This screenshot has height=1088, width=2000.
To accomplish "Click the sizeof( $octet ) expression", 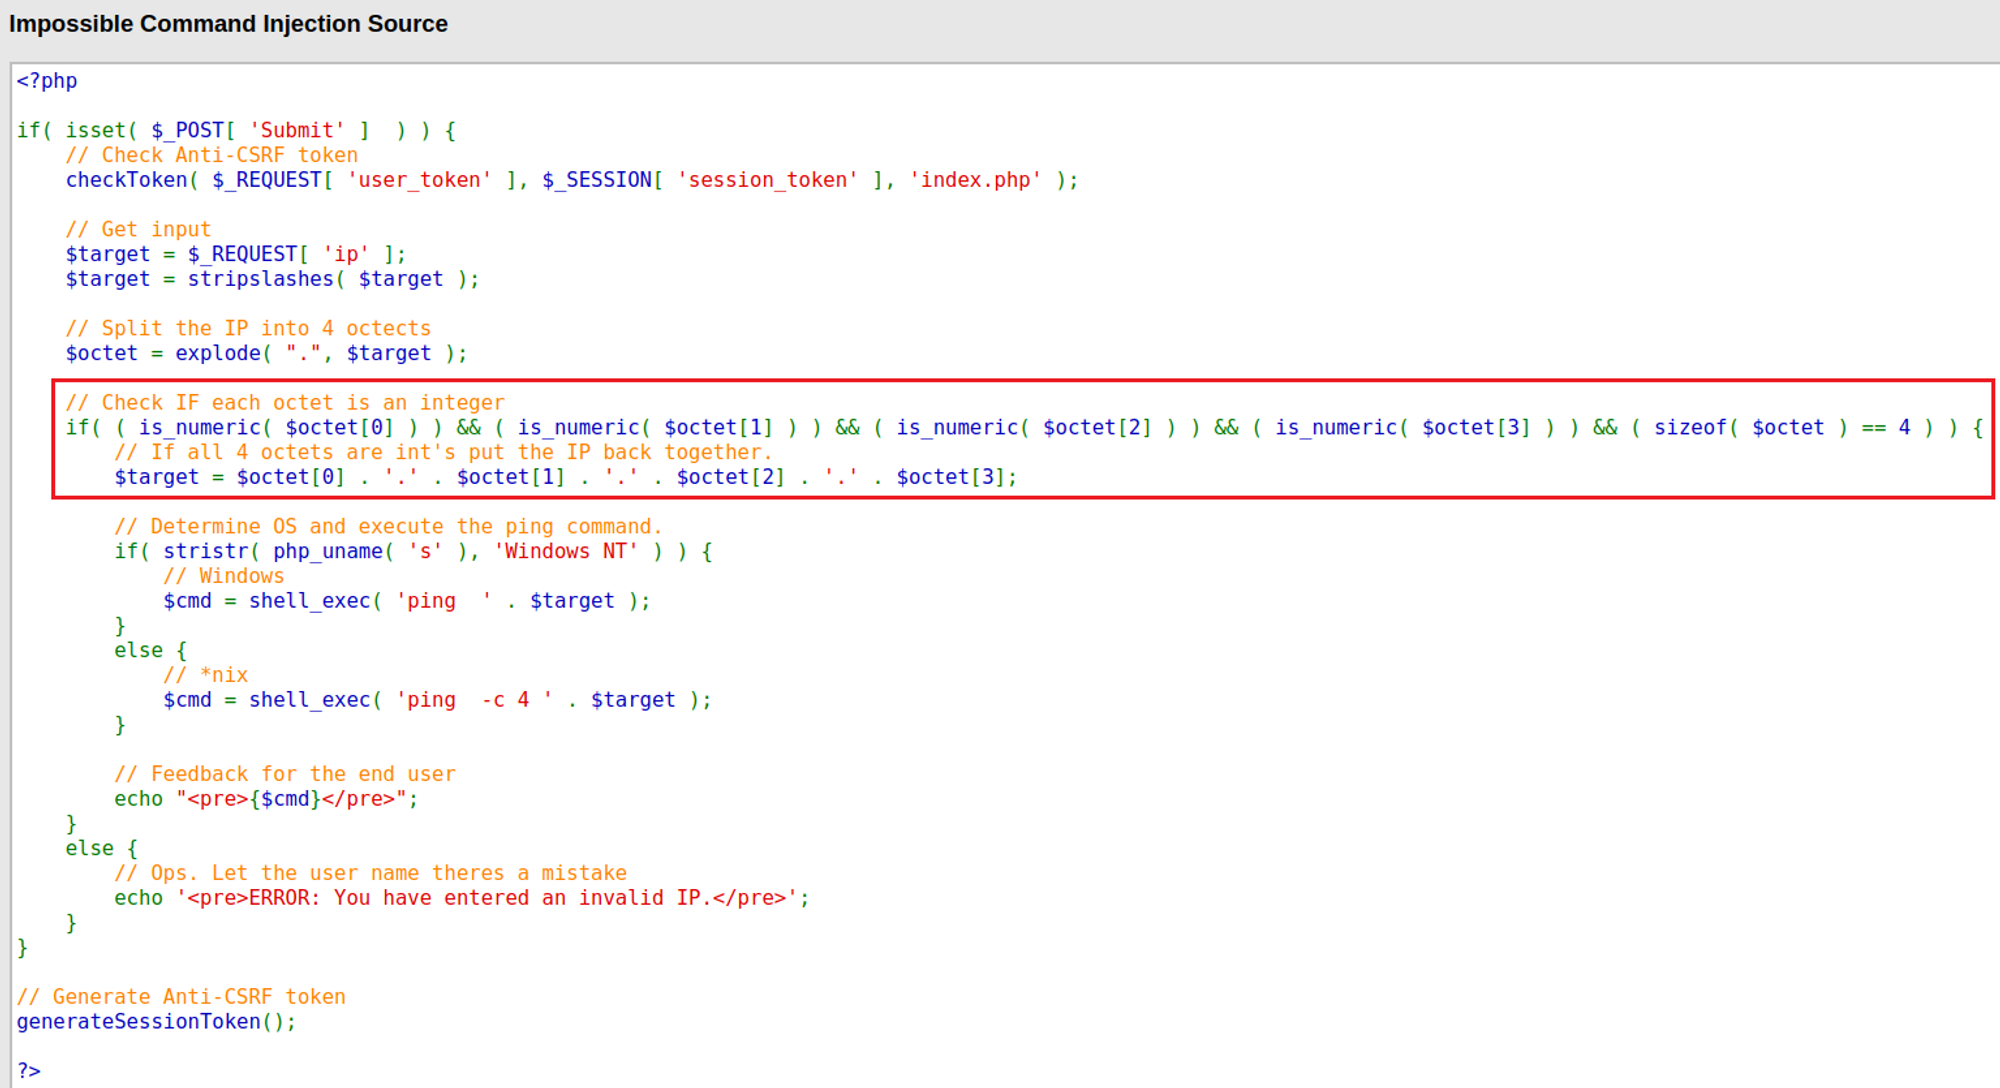I will [x=1750, y=427].
